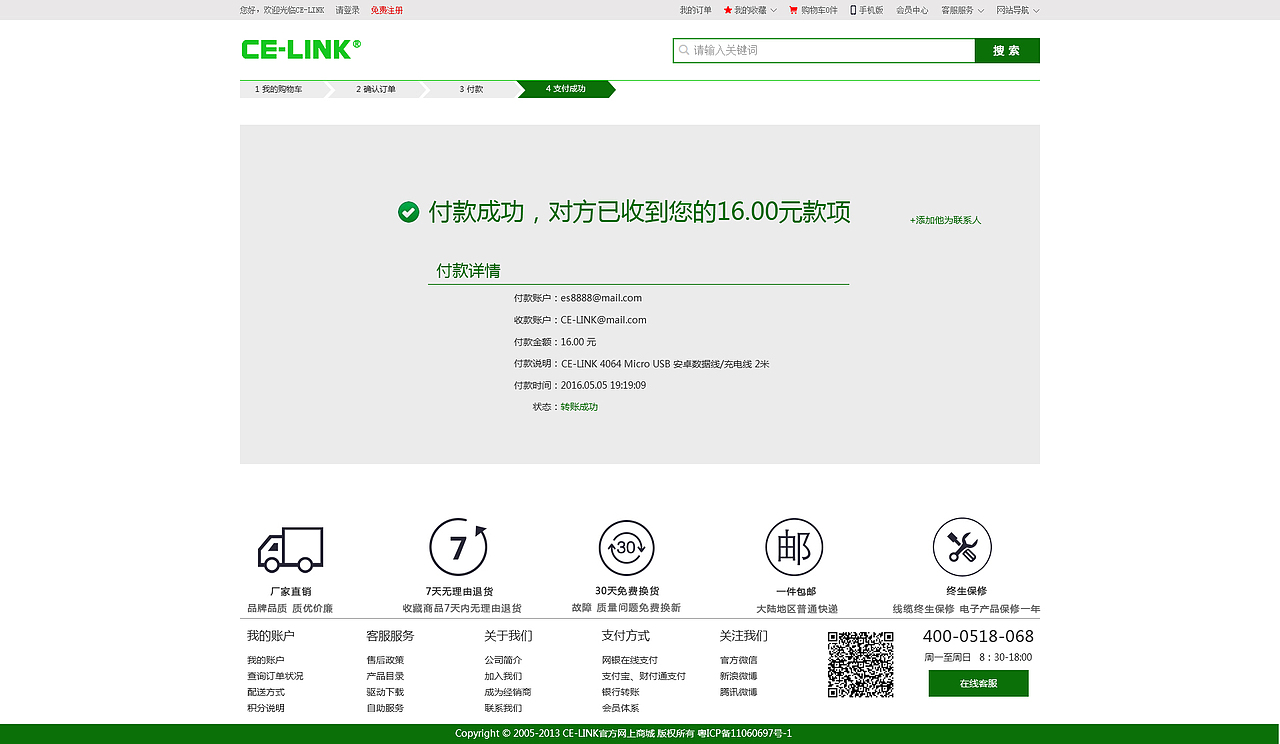Click the copyright 粤ICP备 footer text
Screen dimensions: 1280x744
pos(744,734)
